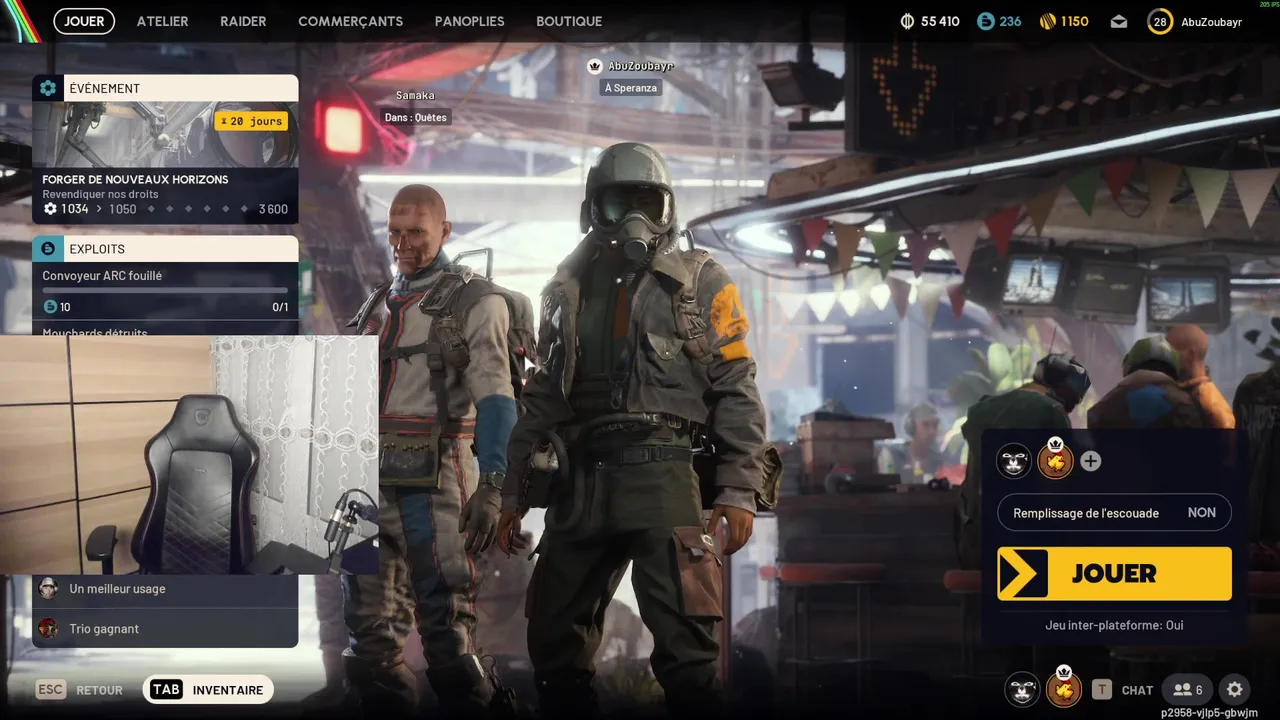
Task: Click the À Speranza status label
Action: 631,88
